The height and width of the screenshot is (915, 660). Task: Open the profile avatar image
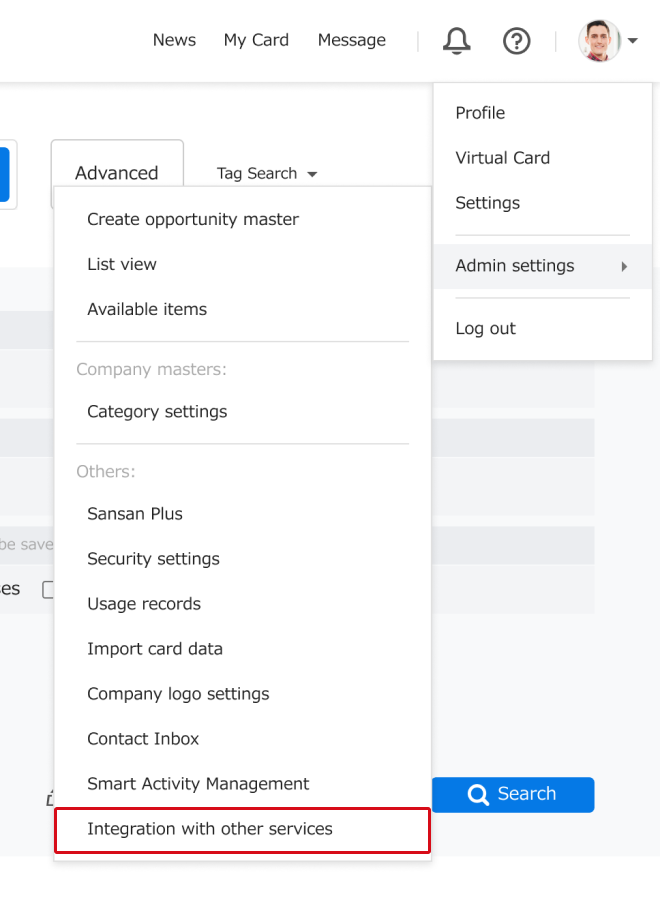click(599, 41)
